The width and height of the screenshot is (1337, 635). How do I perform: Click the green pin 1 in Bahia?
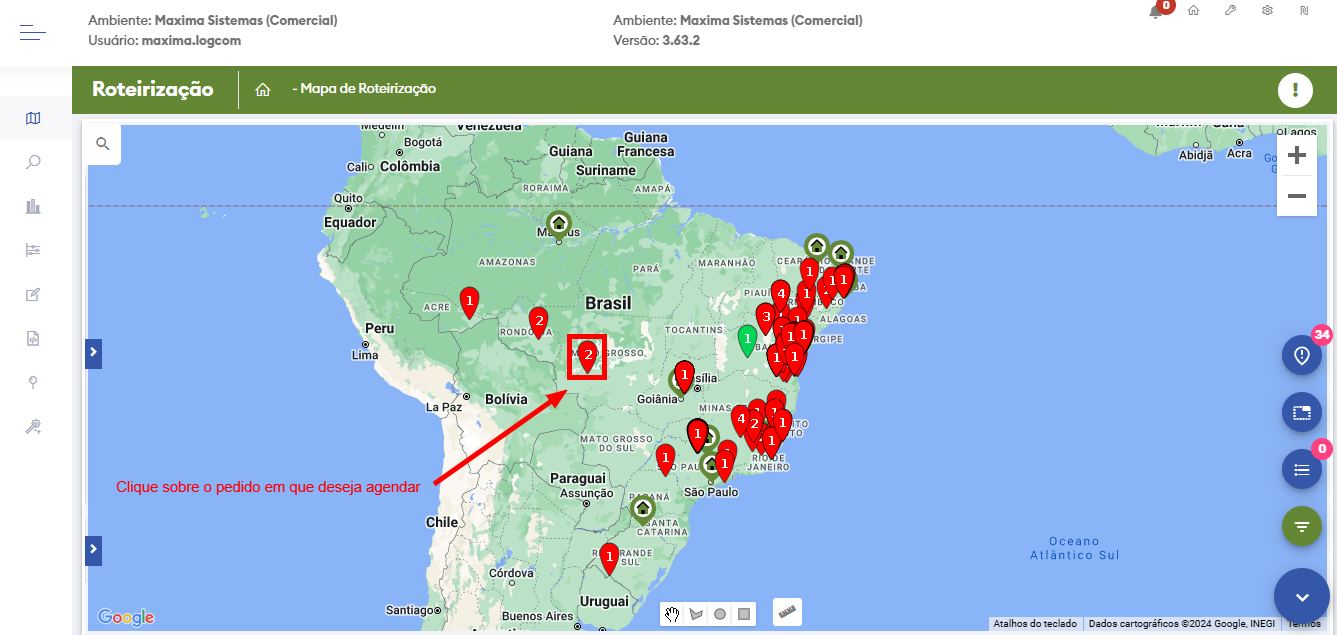coord(747,341)
